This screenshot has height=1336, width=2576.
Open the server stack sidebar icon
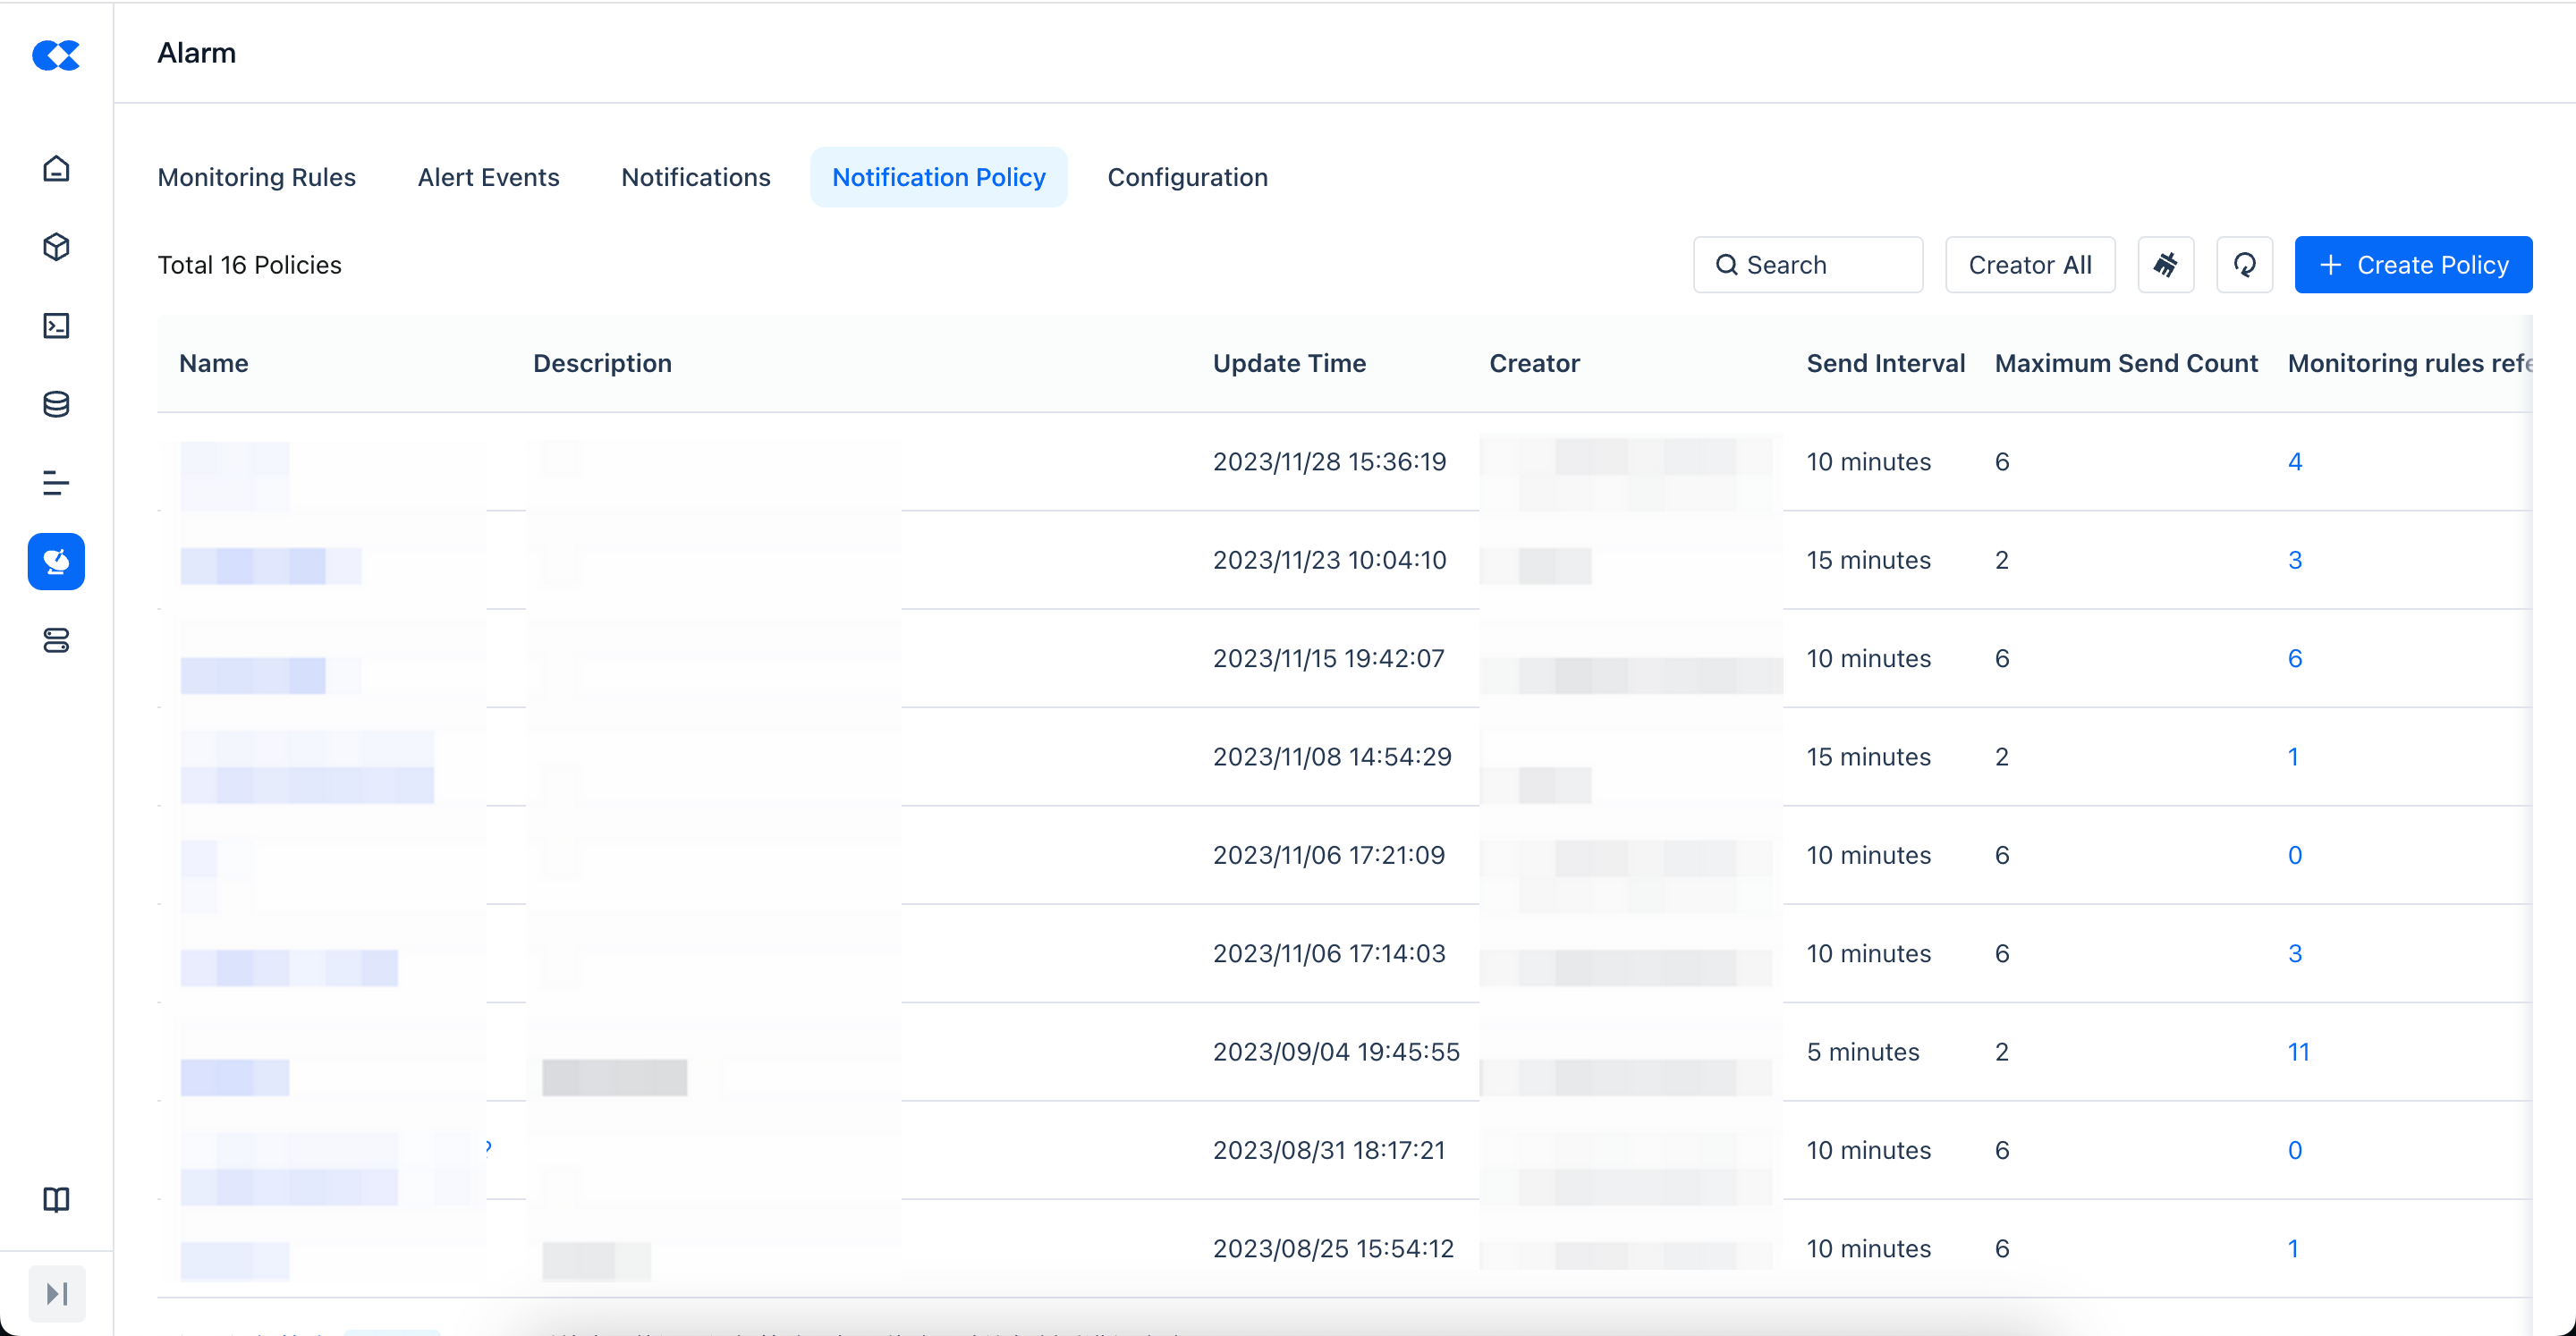pyautogui.click(x=56, y=640)
